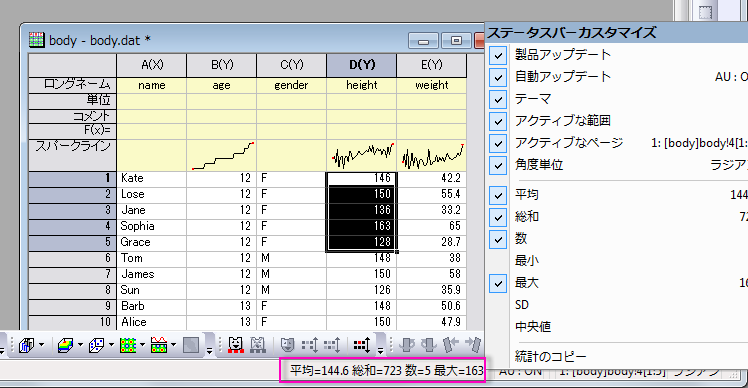
Task: Select the color-fill contour plot icon
Action: pos(128,345)
